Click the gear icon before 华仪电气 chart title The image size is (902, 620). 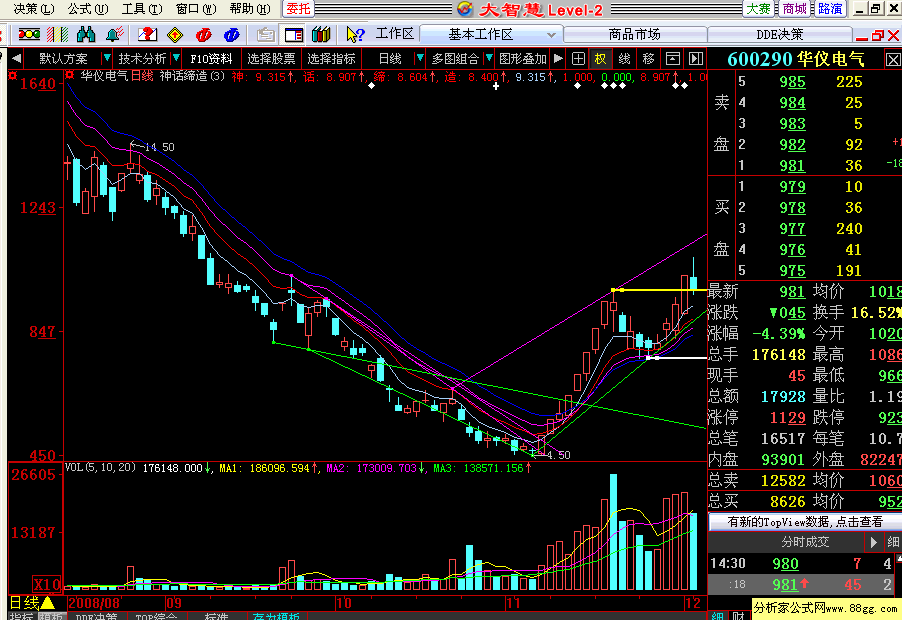pos(70,75)
